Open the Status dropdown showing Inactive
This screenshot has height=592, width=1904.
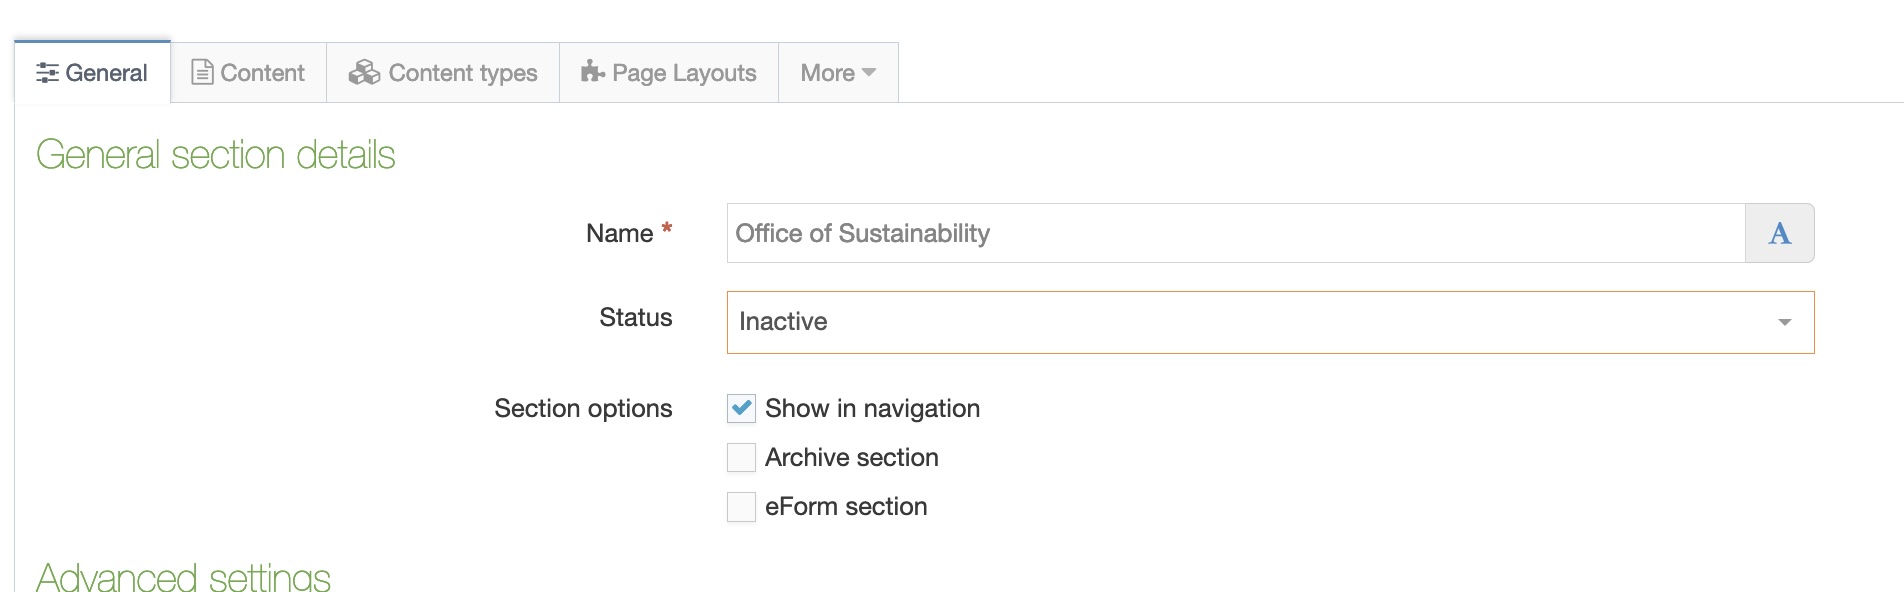(1250, 322)
